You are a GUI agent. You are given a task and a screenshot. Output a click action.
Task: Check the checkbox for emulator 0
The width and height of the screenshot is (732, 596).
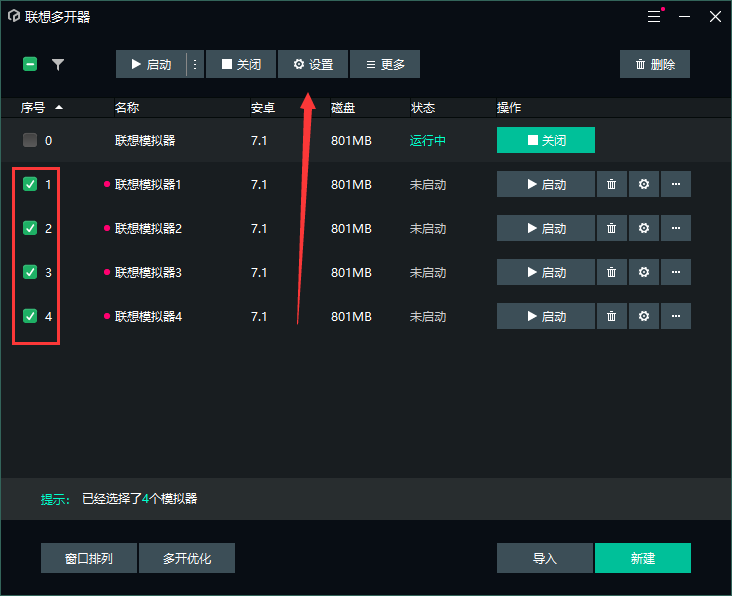(x=30, y=140)
